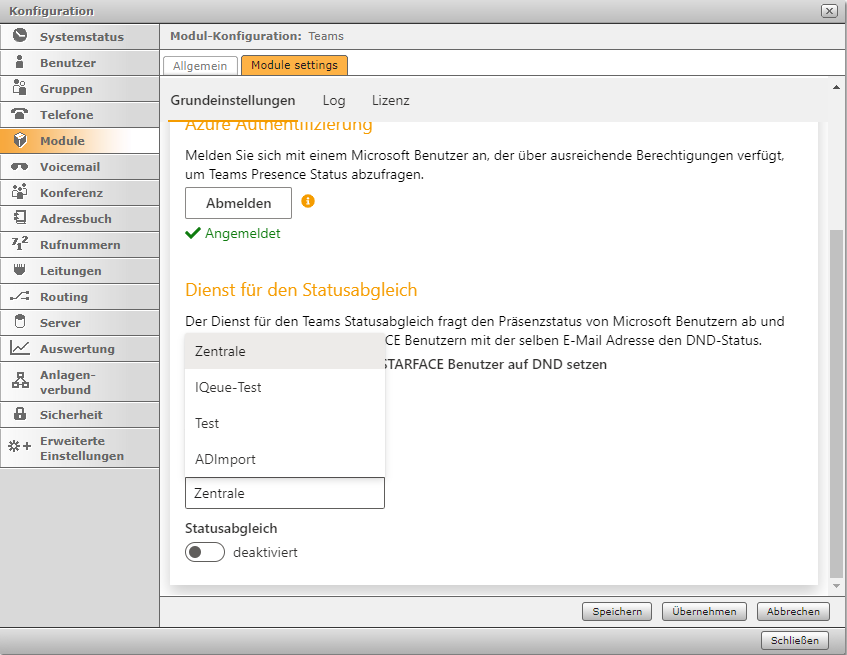The image size is (847, 655).
Task: Click the deaktiviert label text
Action: 265,552
